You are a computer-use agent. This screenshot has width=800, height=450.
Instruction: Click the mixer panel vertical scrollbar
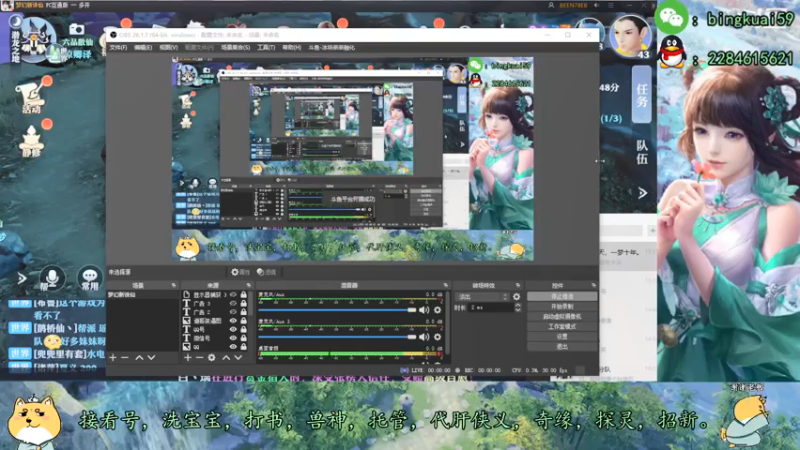pyautogui.click(x=447, y=322)
